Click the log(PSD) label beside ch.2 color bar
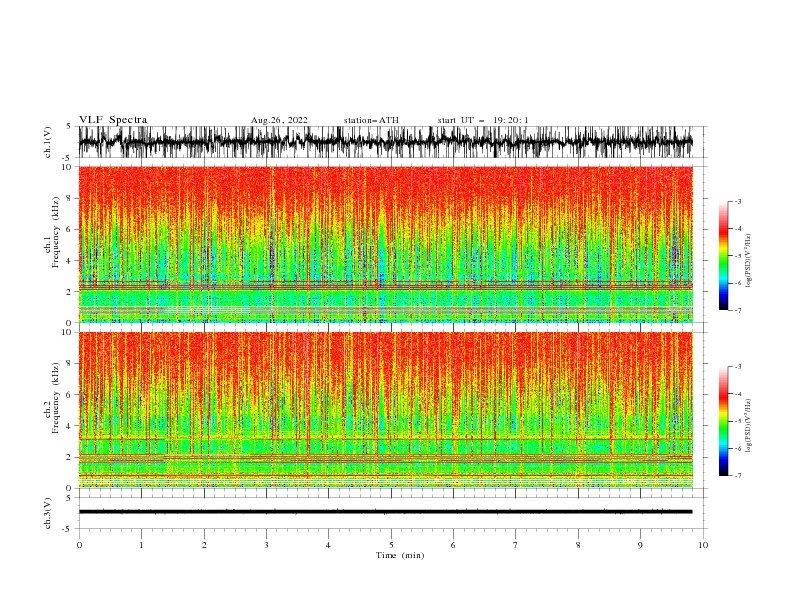The image size is (792, 612). pyautogui.click(x=748, y=425)
